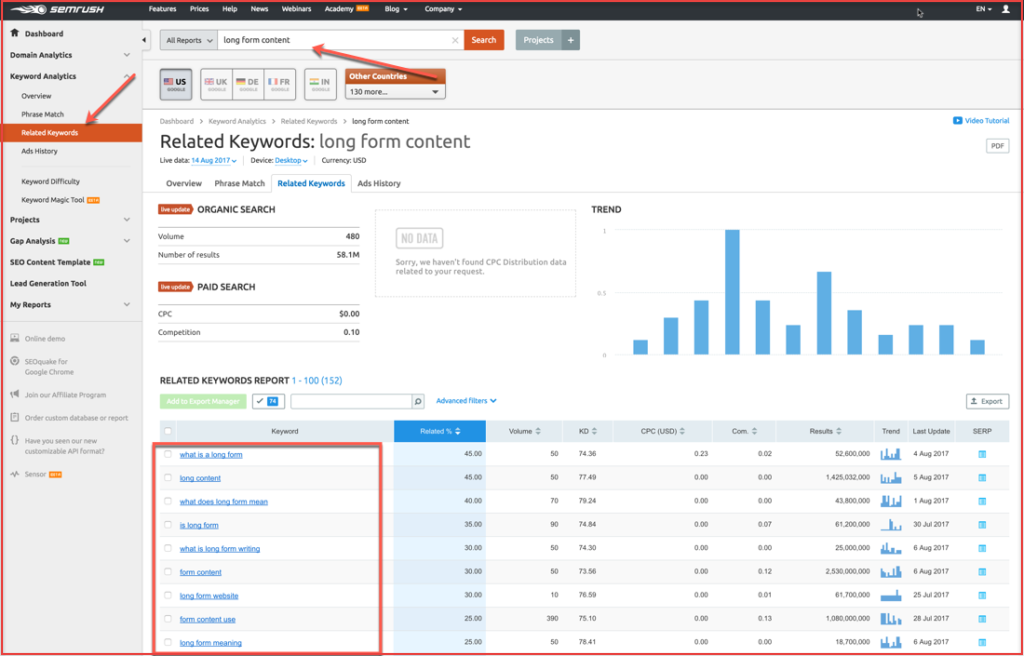The image size is (1024, 656).
Task: Expand the Other Countries dropdown
Action: (394, 92)
